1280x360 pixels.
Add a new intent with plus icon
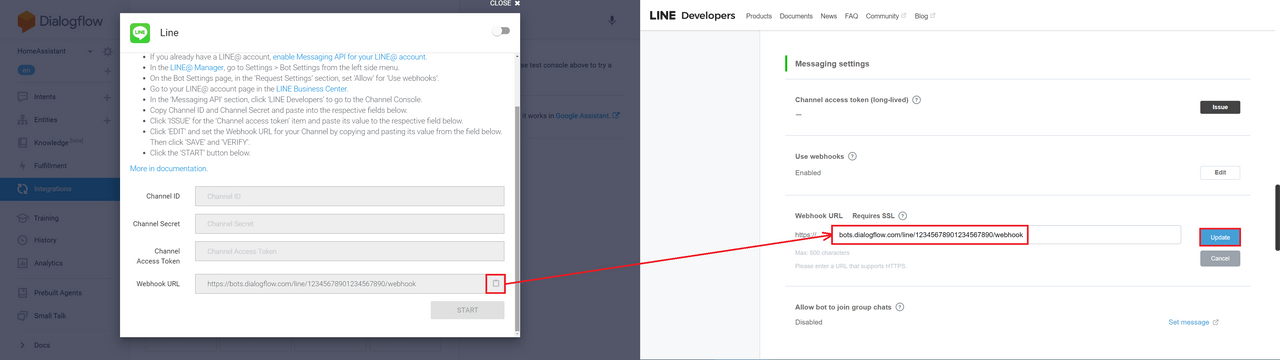pos(107,98)
